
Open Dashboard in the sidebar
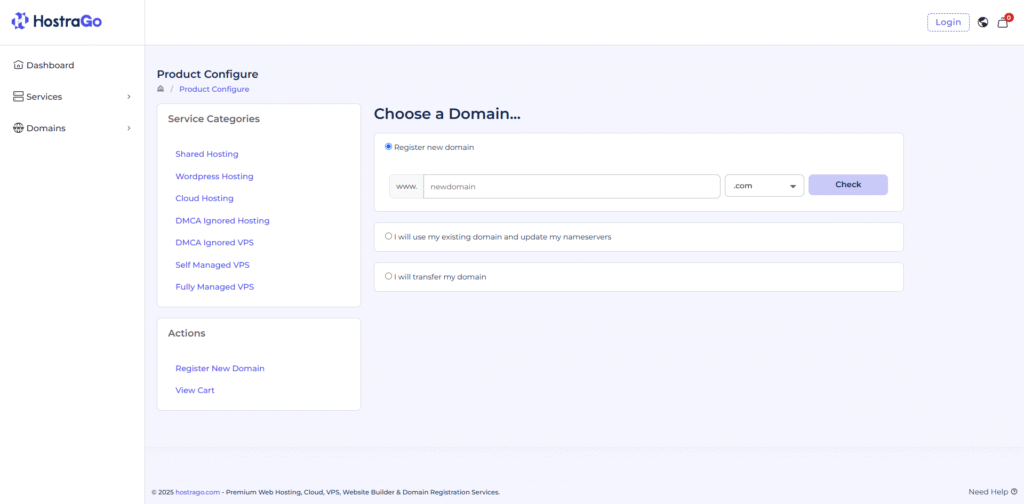[x=44, y=65]
